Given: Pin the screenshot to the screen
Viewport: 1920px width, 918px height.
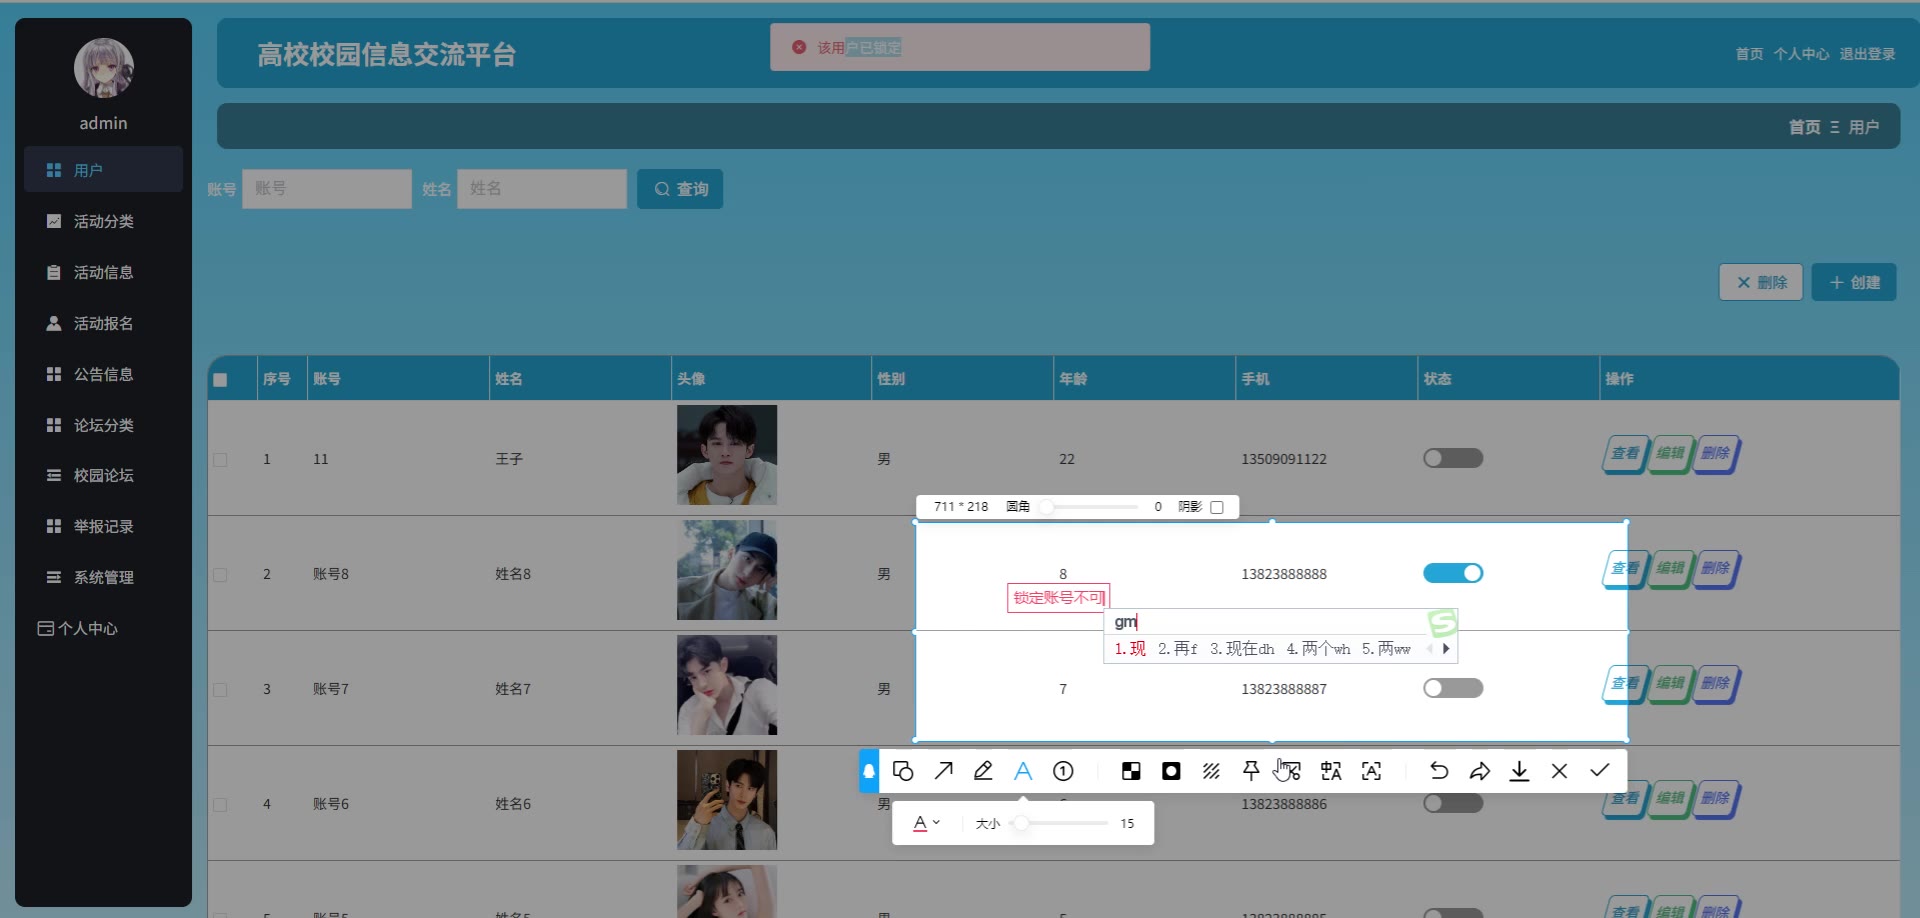Looking at the screenshot, I should click(1251, 771).
